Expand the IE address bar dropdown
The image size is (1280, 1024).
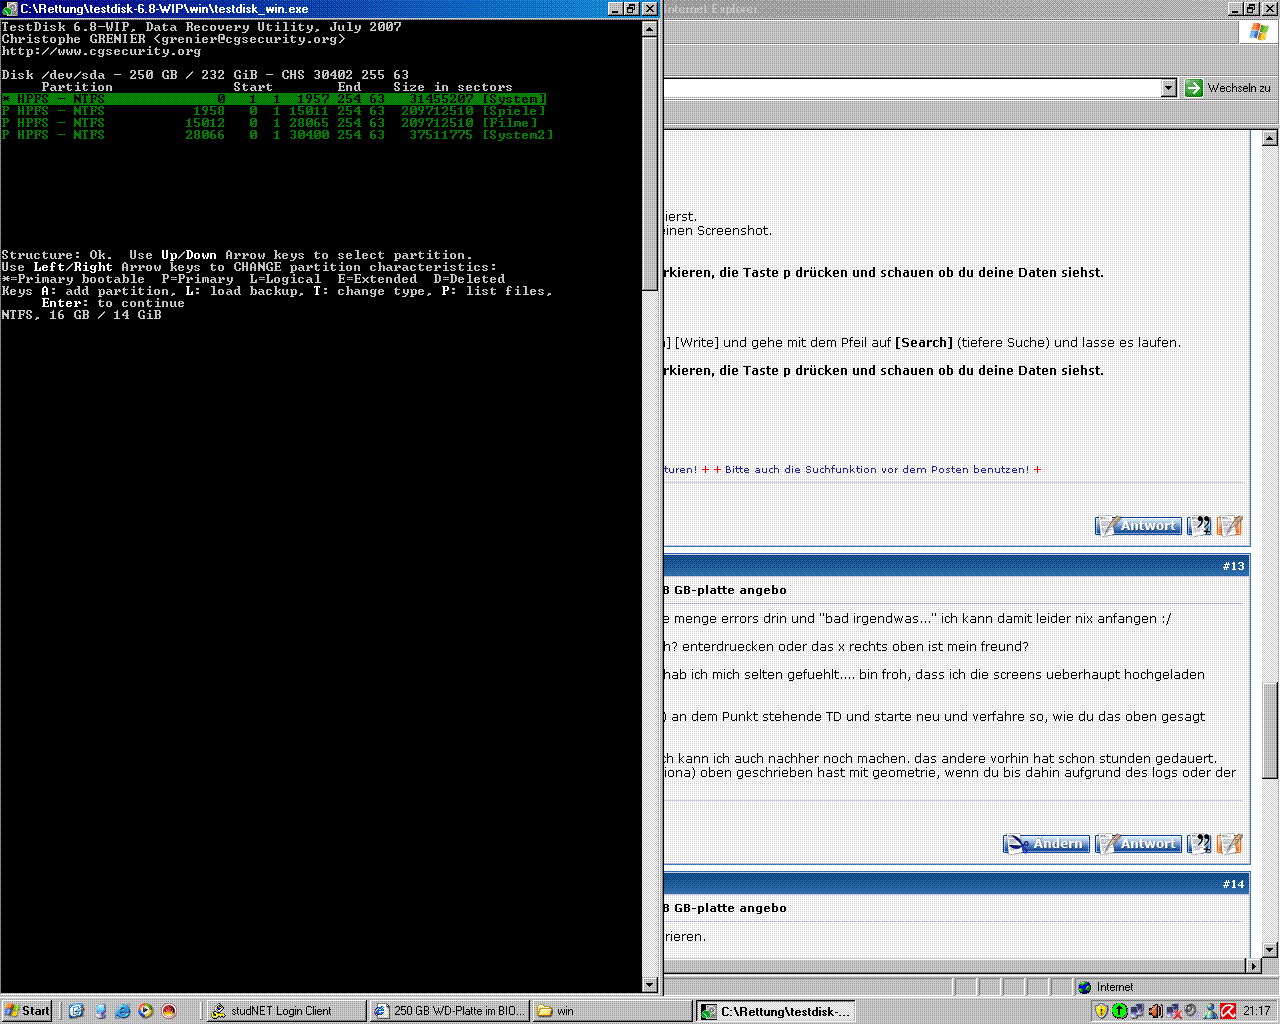pos(1169,88)
